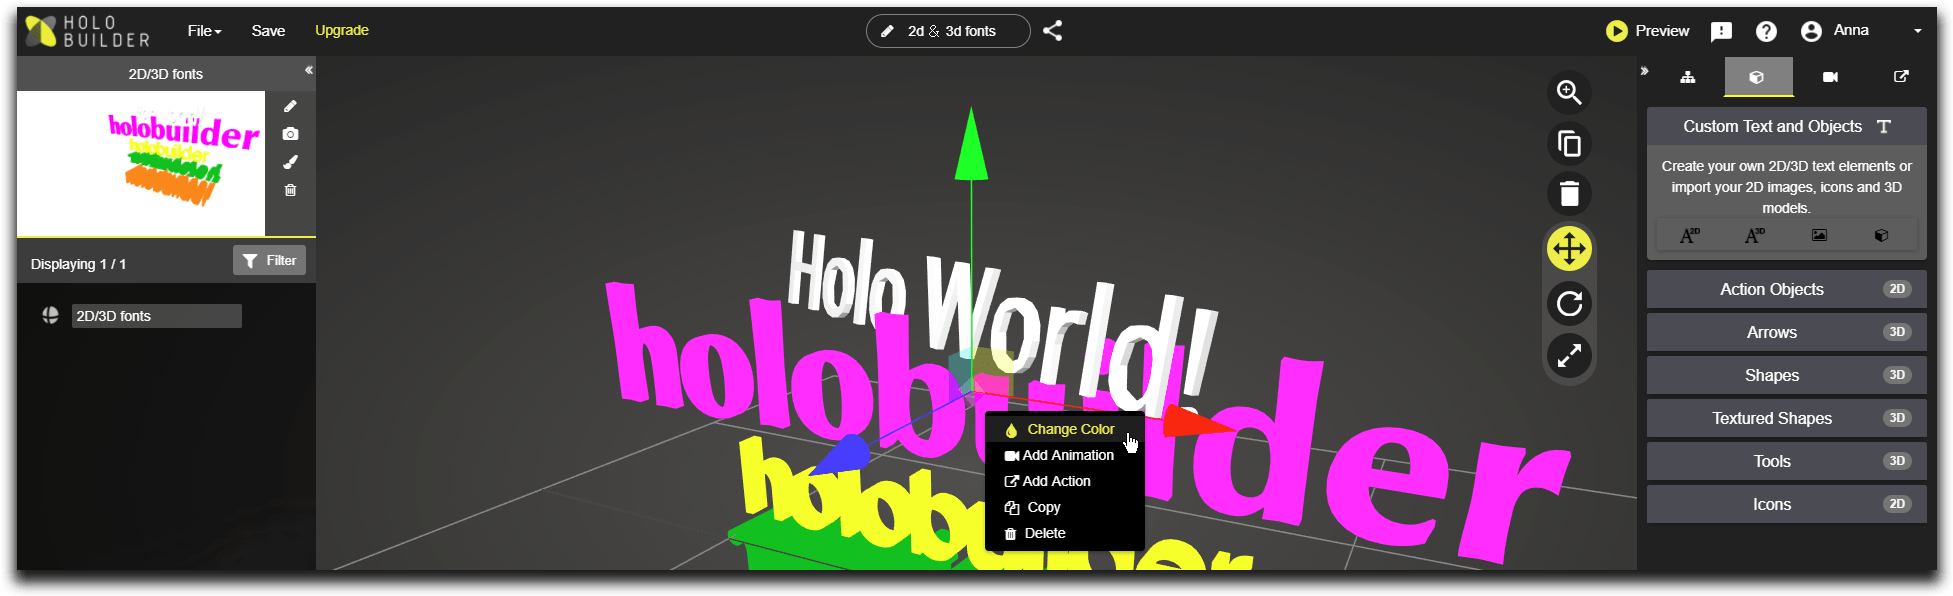Open the help question mark icon
This screenshot has height=596, width=1953.
coord(1766,31)
